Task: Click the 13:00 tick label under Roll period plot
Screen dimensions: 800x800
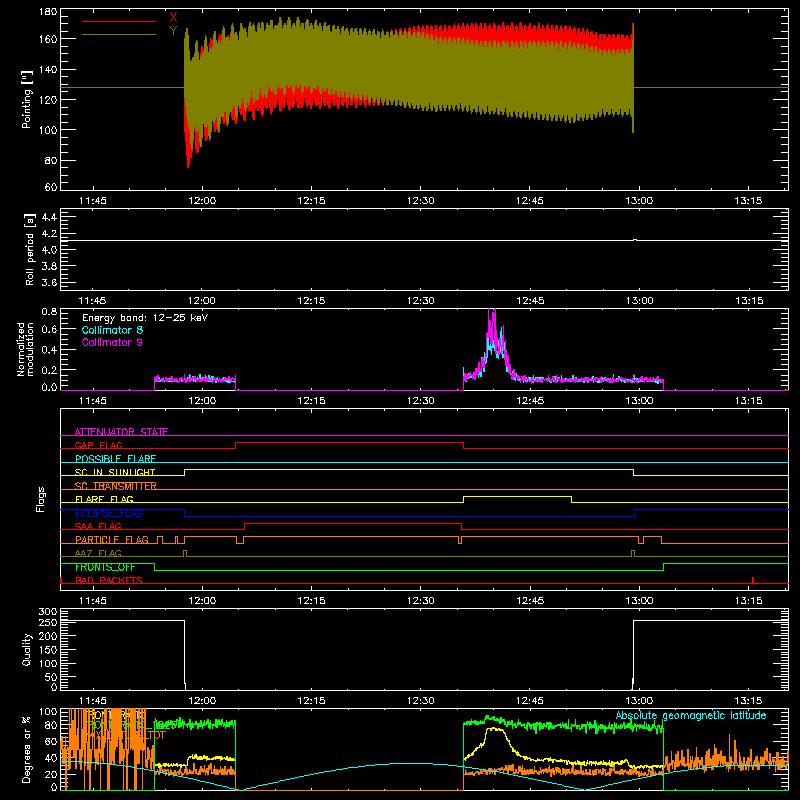Action: 639,301
